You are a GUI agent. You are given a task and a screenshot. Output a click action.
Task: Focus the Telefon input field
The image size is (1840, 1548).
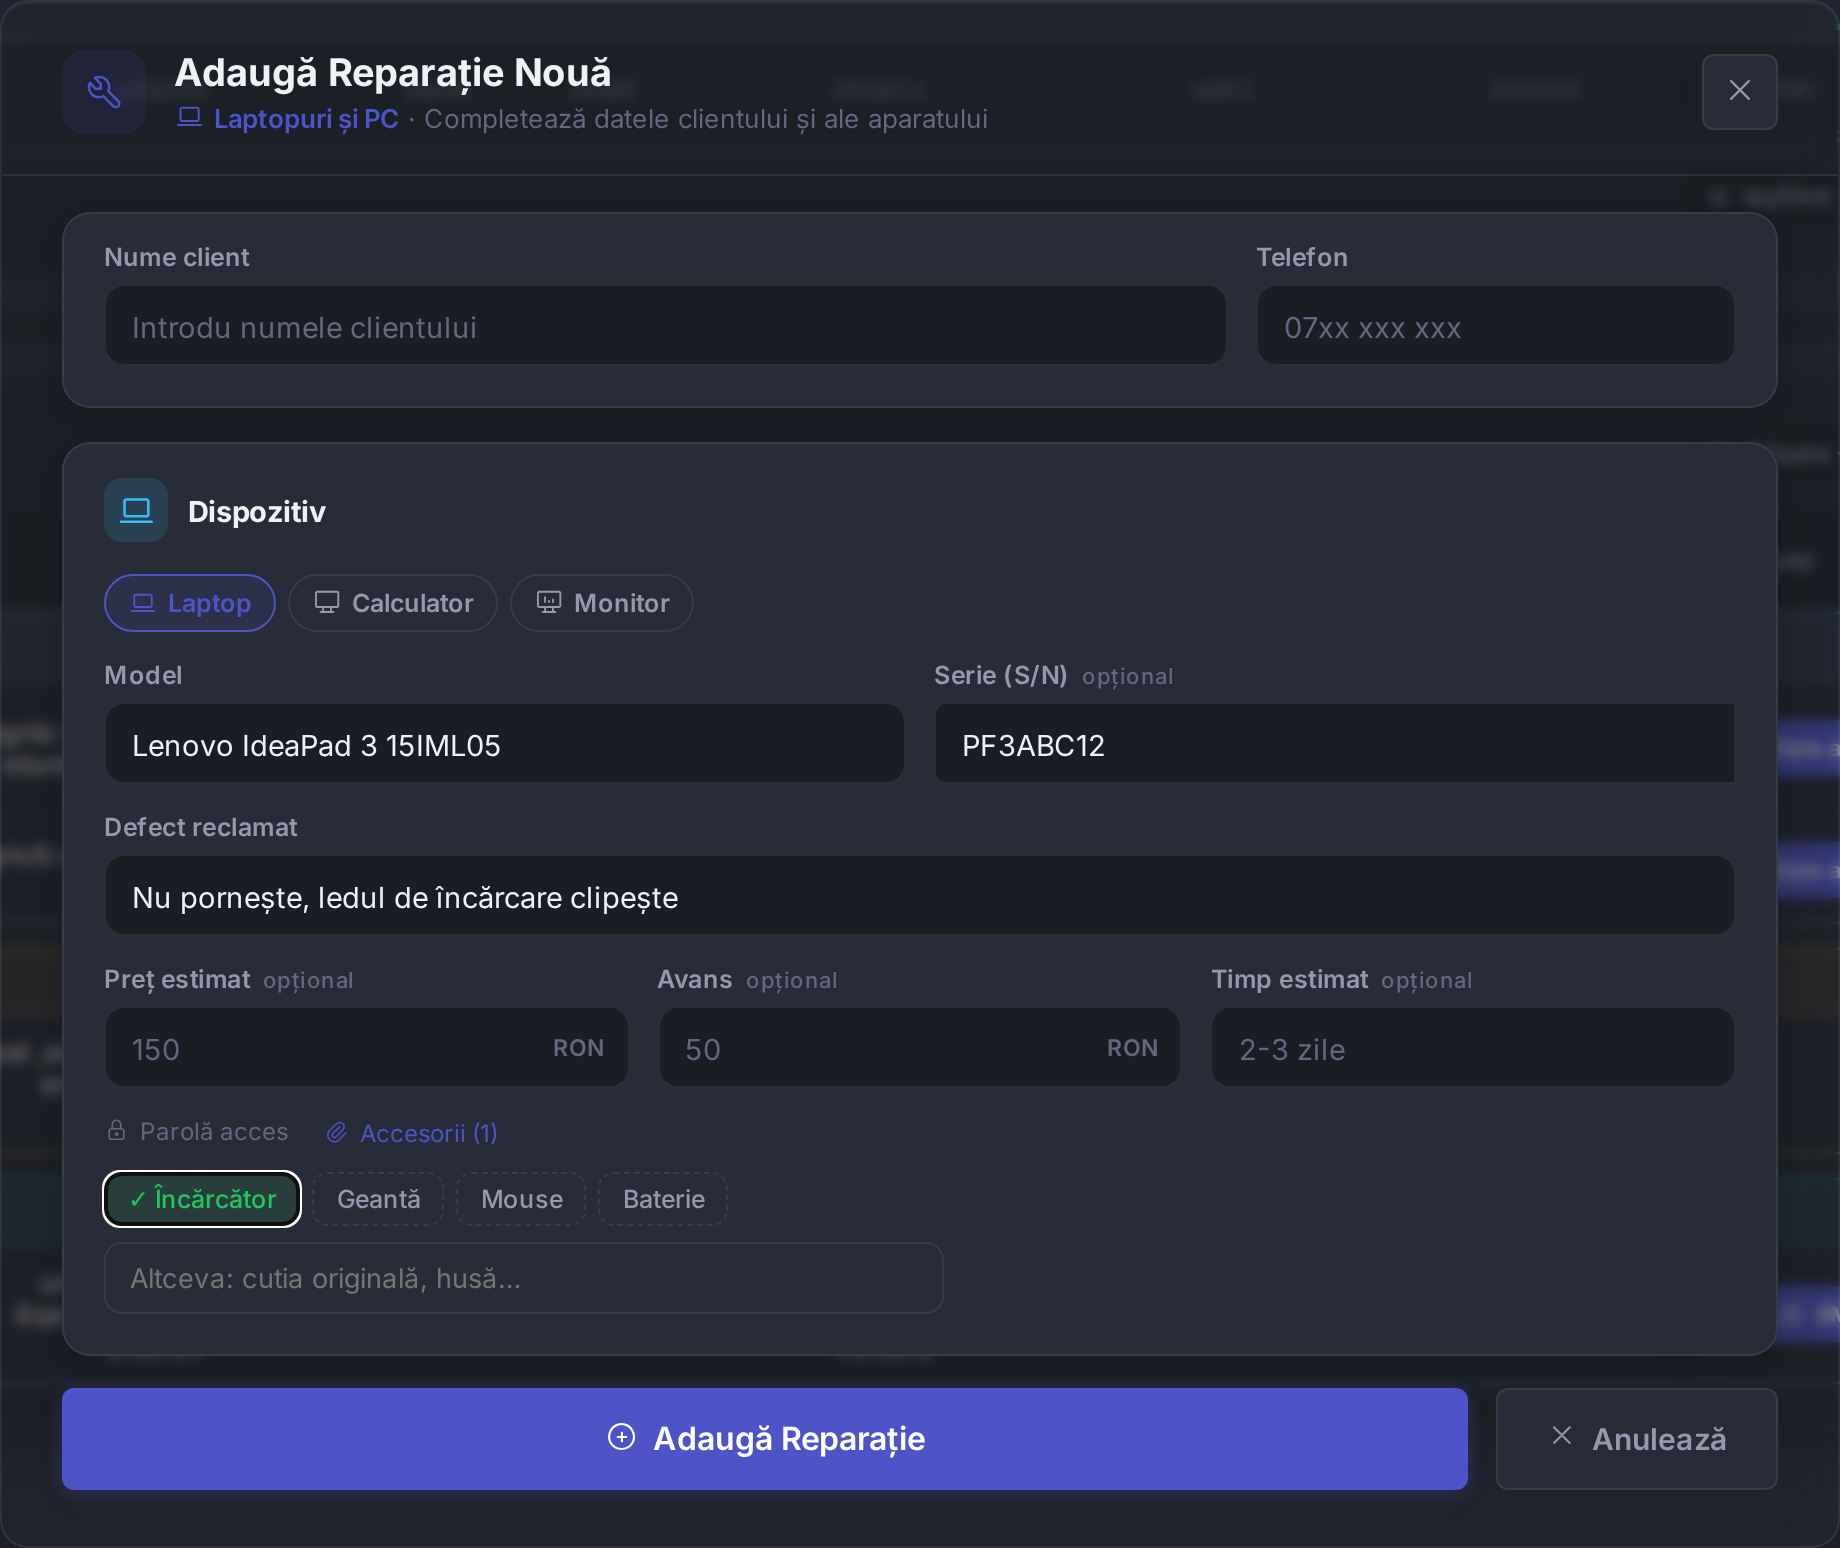pos(1495,326)
